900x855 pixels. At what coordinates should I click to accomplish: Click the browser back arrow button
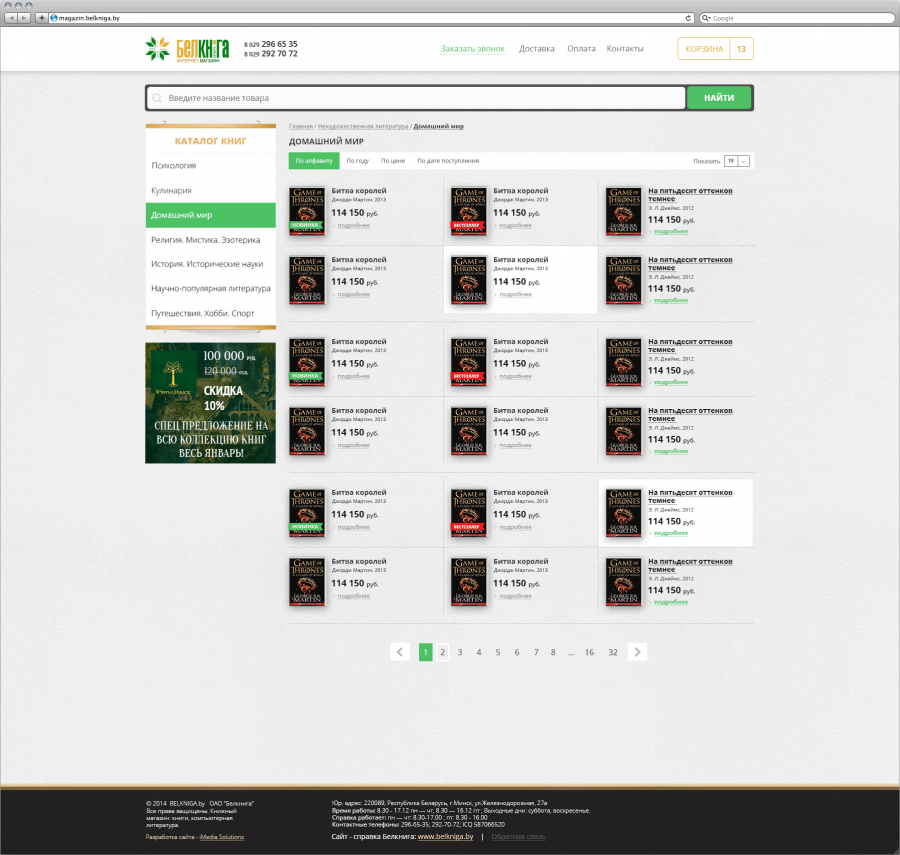[x=11, y=18]
